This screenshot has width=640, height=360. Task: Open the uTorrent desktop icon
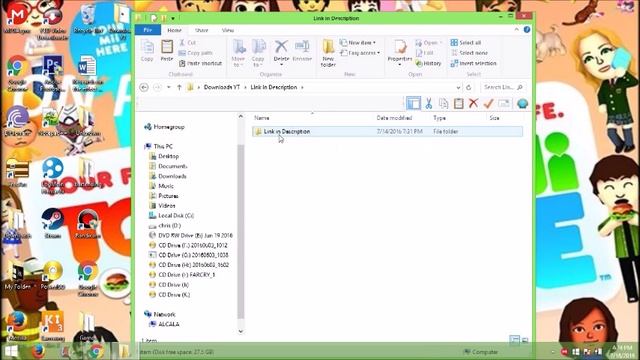[17, 121]
